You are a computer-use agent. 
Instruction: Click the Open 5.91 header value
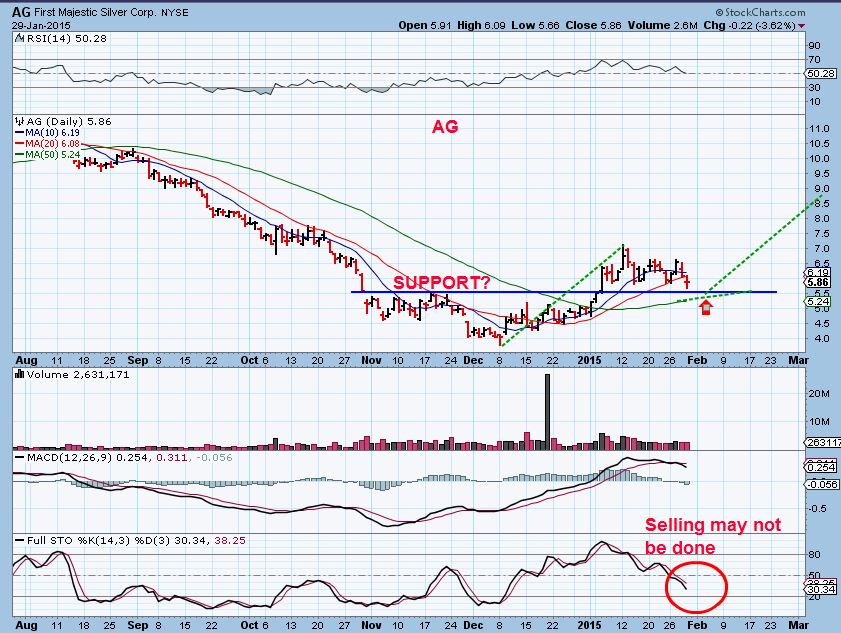(x=425, y=25)
